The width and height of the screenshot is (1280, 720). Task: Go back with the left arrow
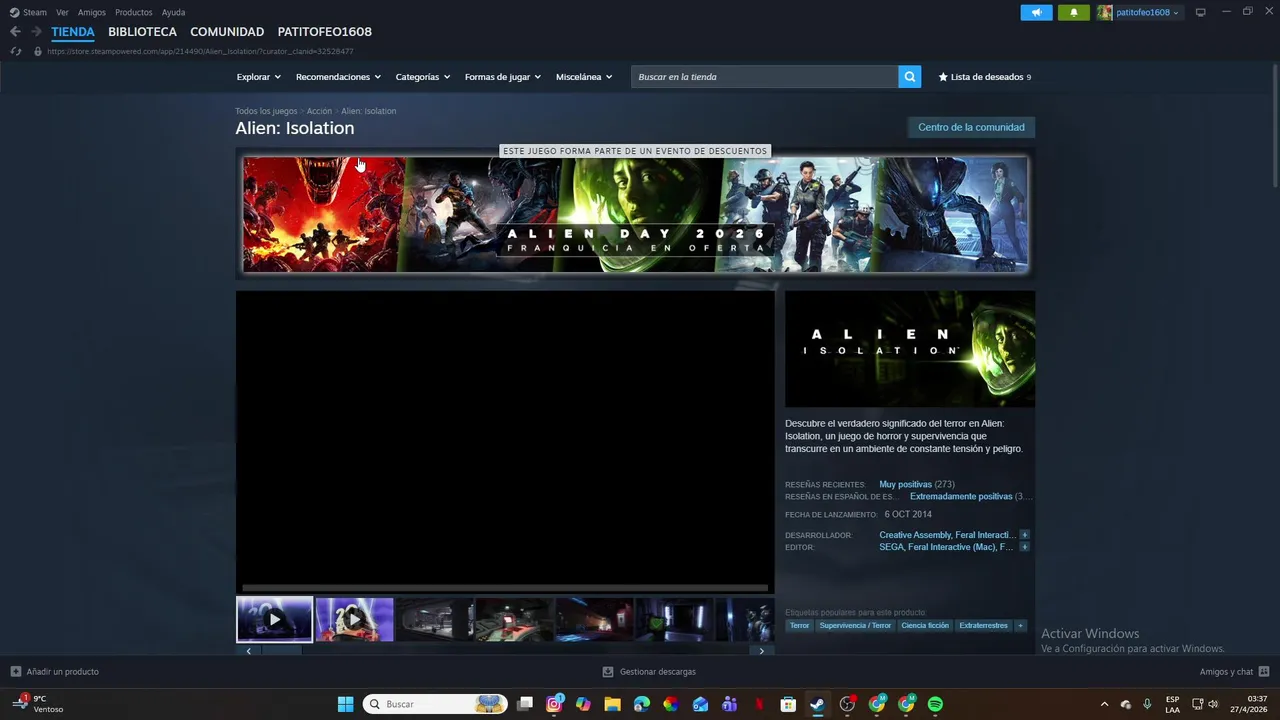coord(15,32)
